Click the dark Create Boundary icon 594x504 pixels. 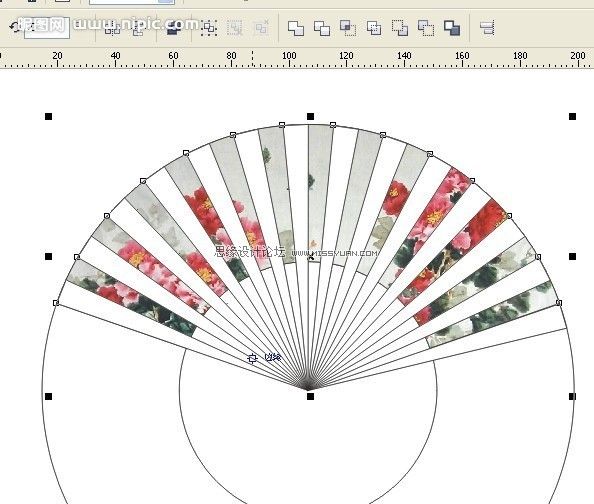(x=452, y=28)
